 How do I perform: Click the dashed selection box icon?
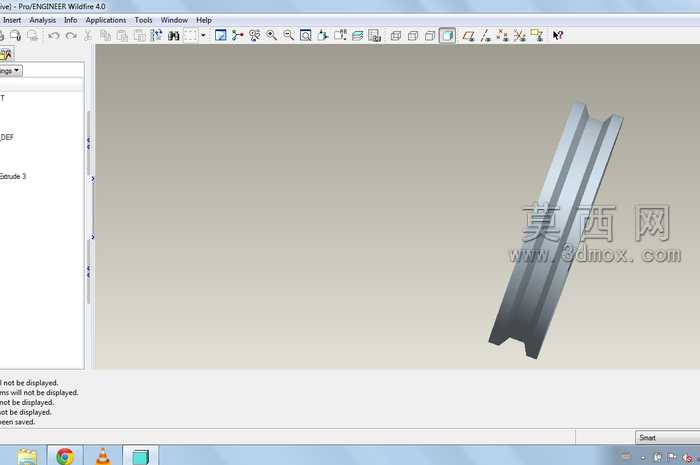point(191,36)
